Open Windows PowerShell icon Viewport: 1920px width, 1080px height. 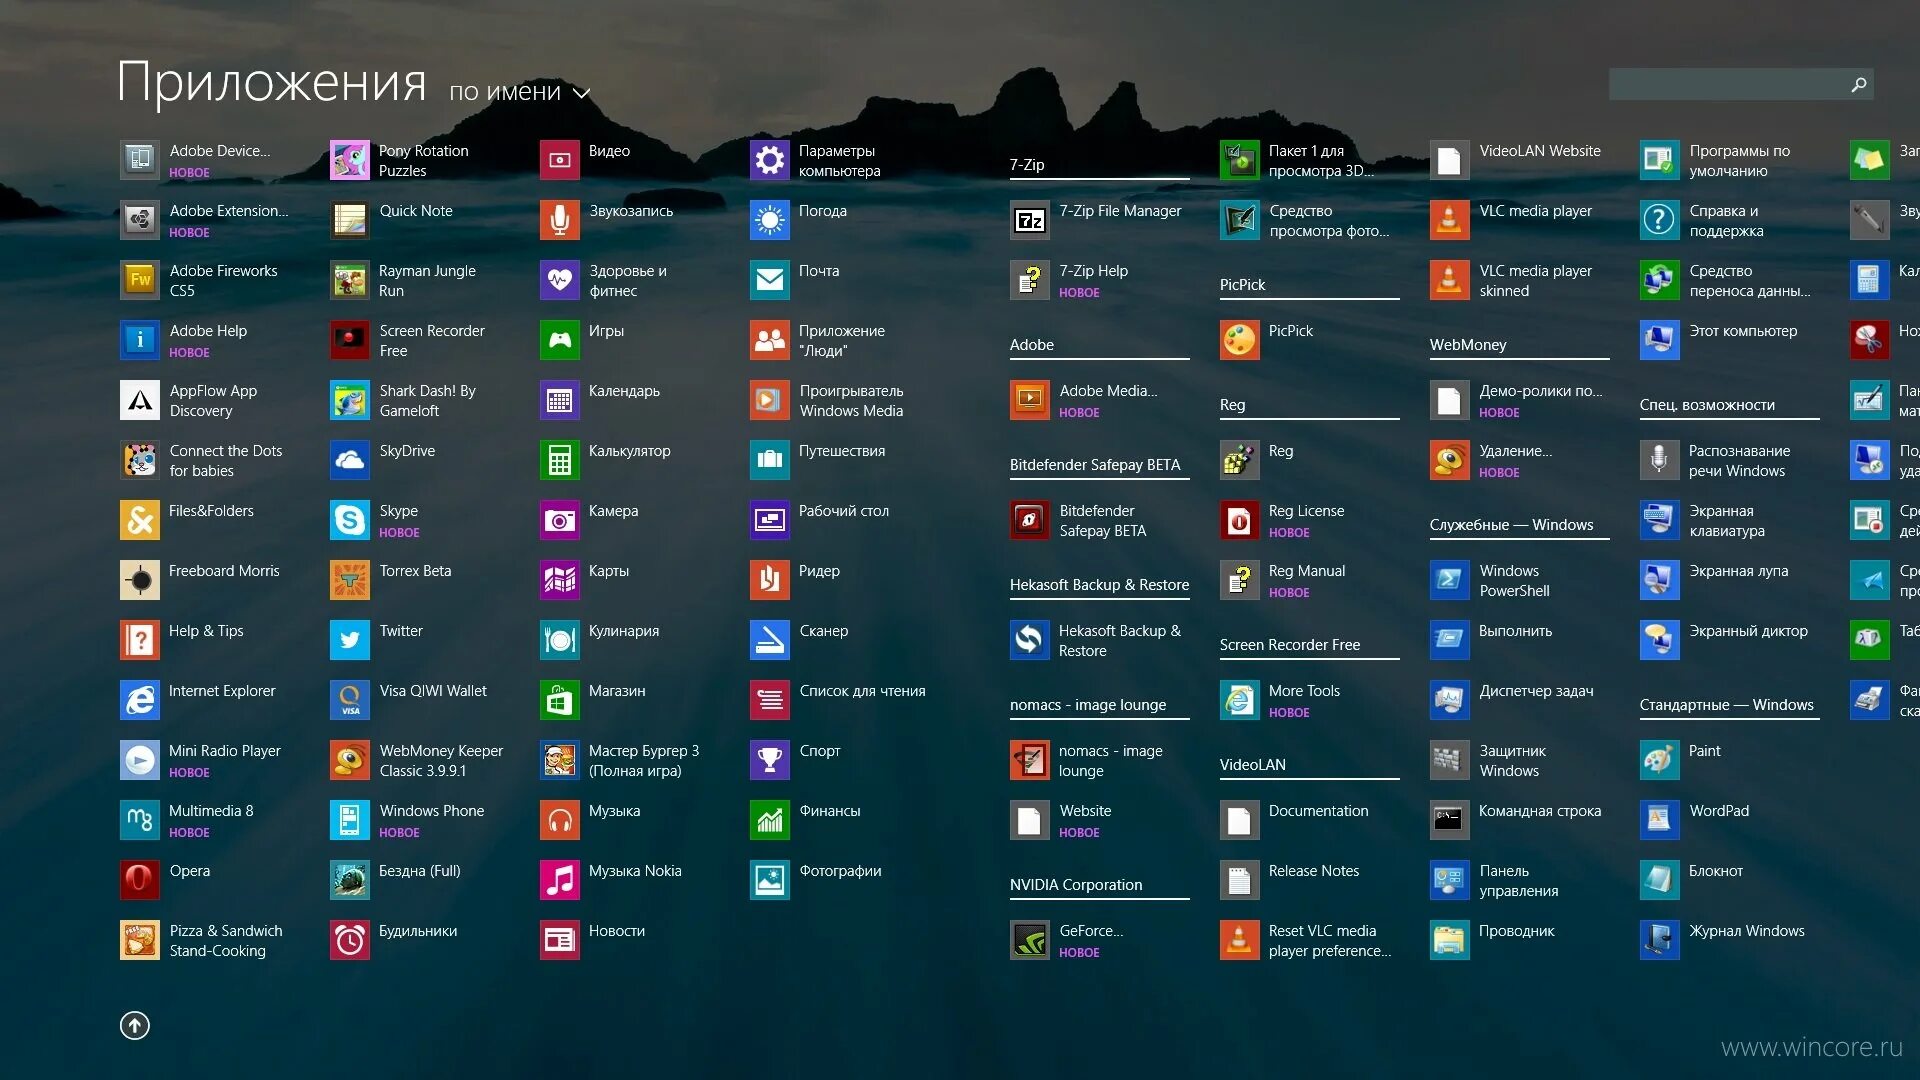click(x=1450, y=580)
